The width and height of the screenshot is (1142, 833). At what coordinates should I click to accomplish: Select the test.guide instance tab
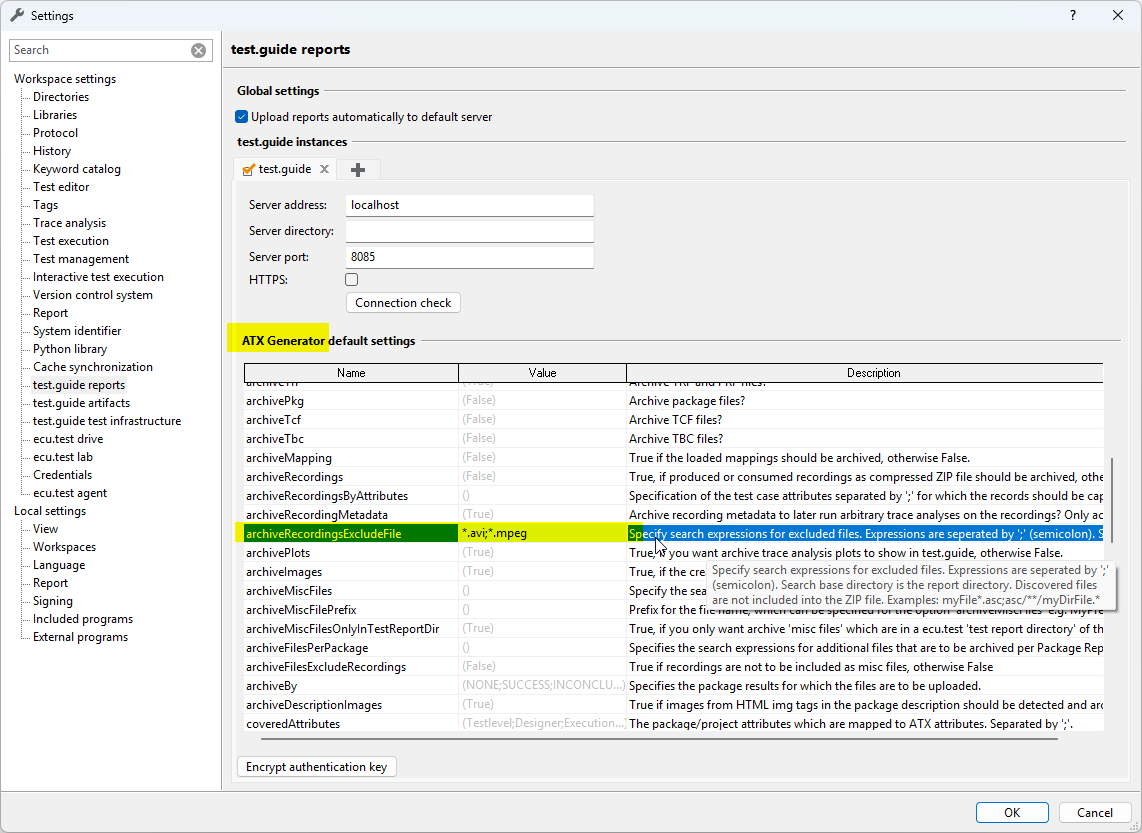click(284, 170)
